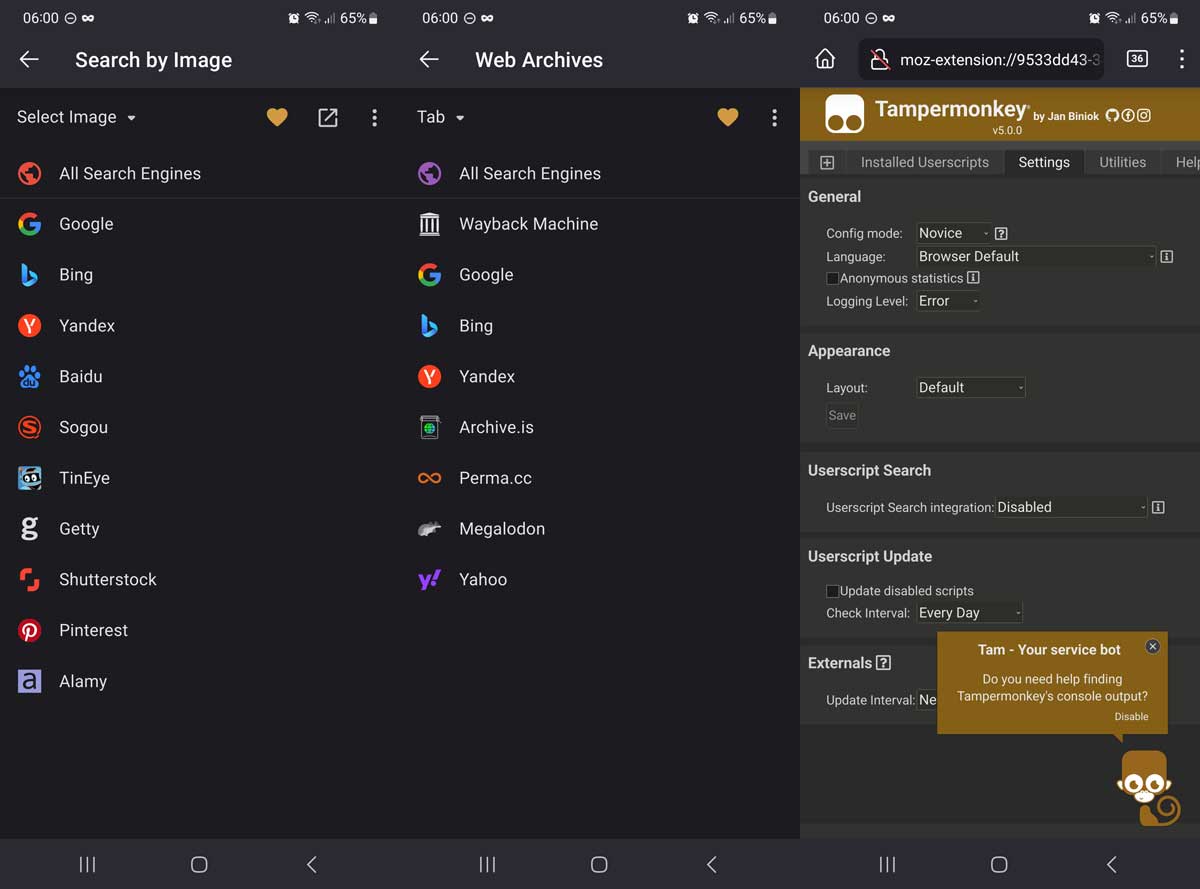Open the Language dropdown
The height and width of the screenshot is (889, 1200).
(x=1036, y=256)
